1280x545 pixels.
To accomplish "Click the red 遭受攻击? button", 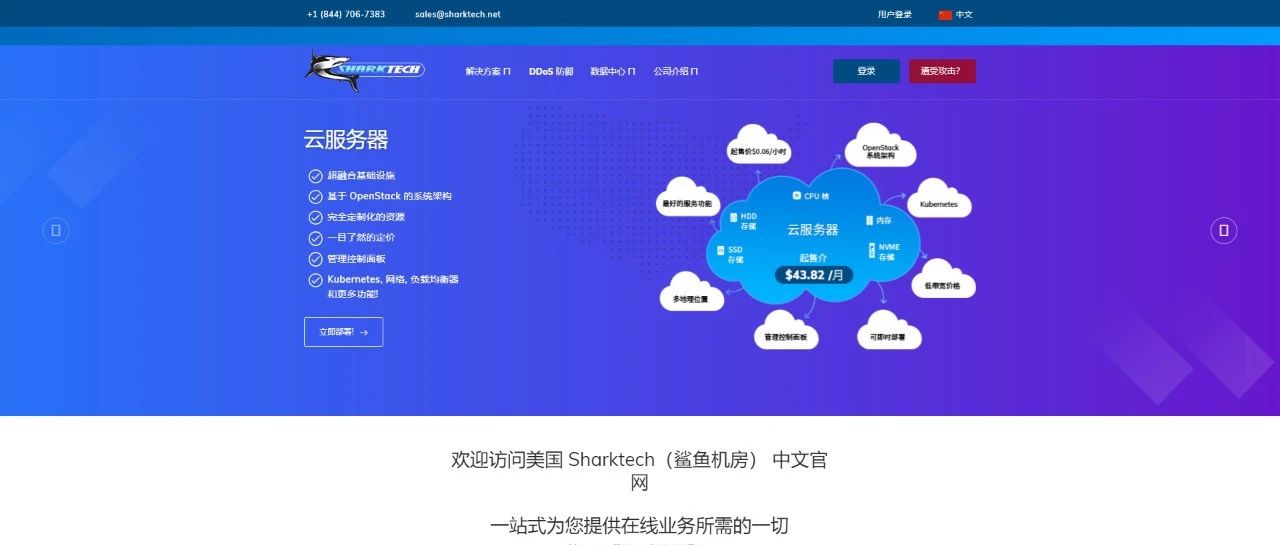I will pos(942,71).
